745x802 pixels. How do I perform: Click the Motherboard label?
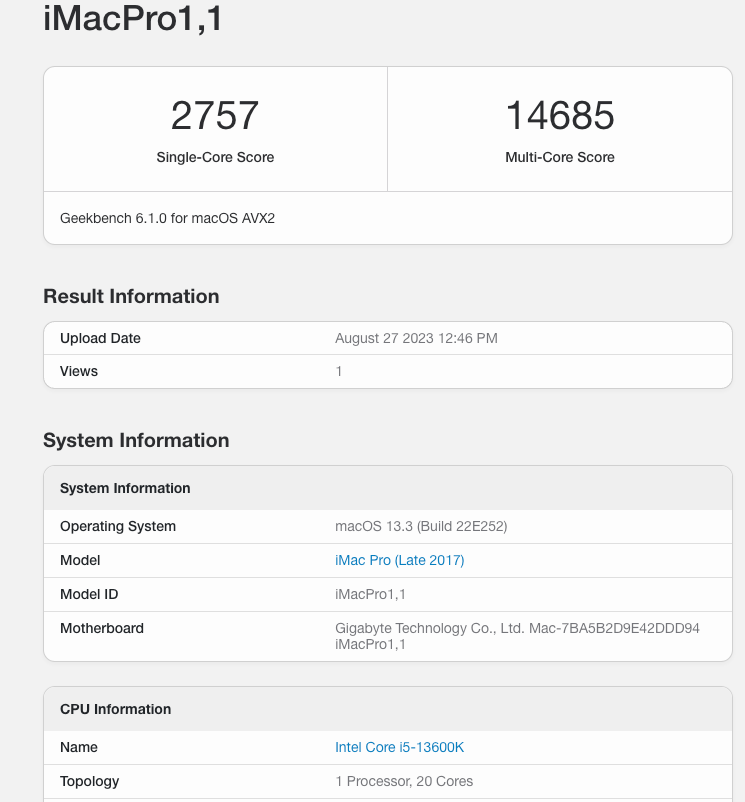click(x=102, y=628)
